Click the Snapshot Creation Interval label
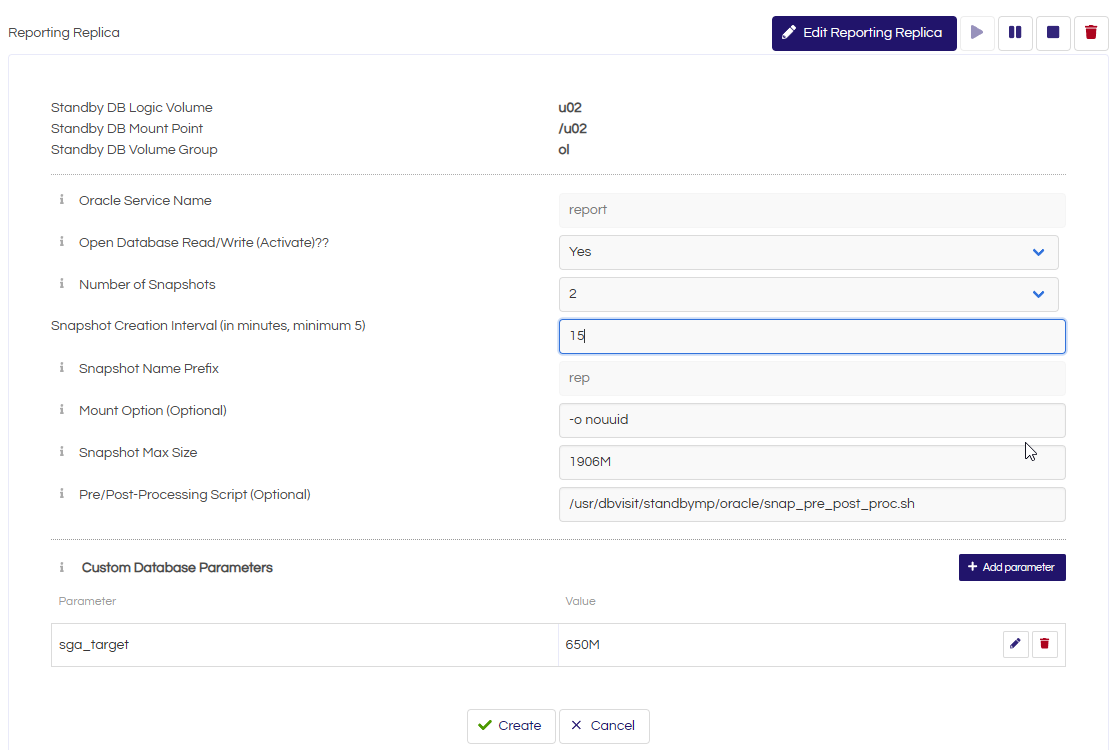This screenshot has width=1119, height=750. click(x=208, y=326)
